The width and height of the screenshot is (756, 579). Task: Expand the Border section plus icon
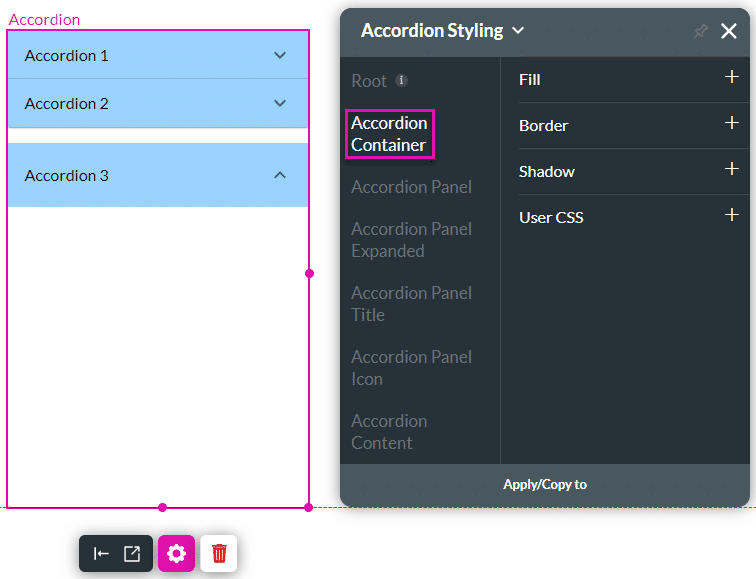click(x=731, y=123)
